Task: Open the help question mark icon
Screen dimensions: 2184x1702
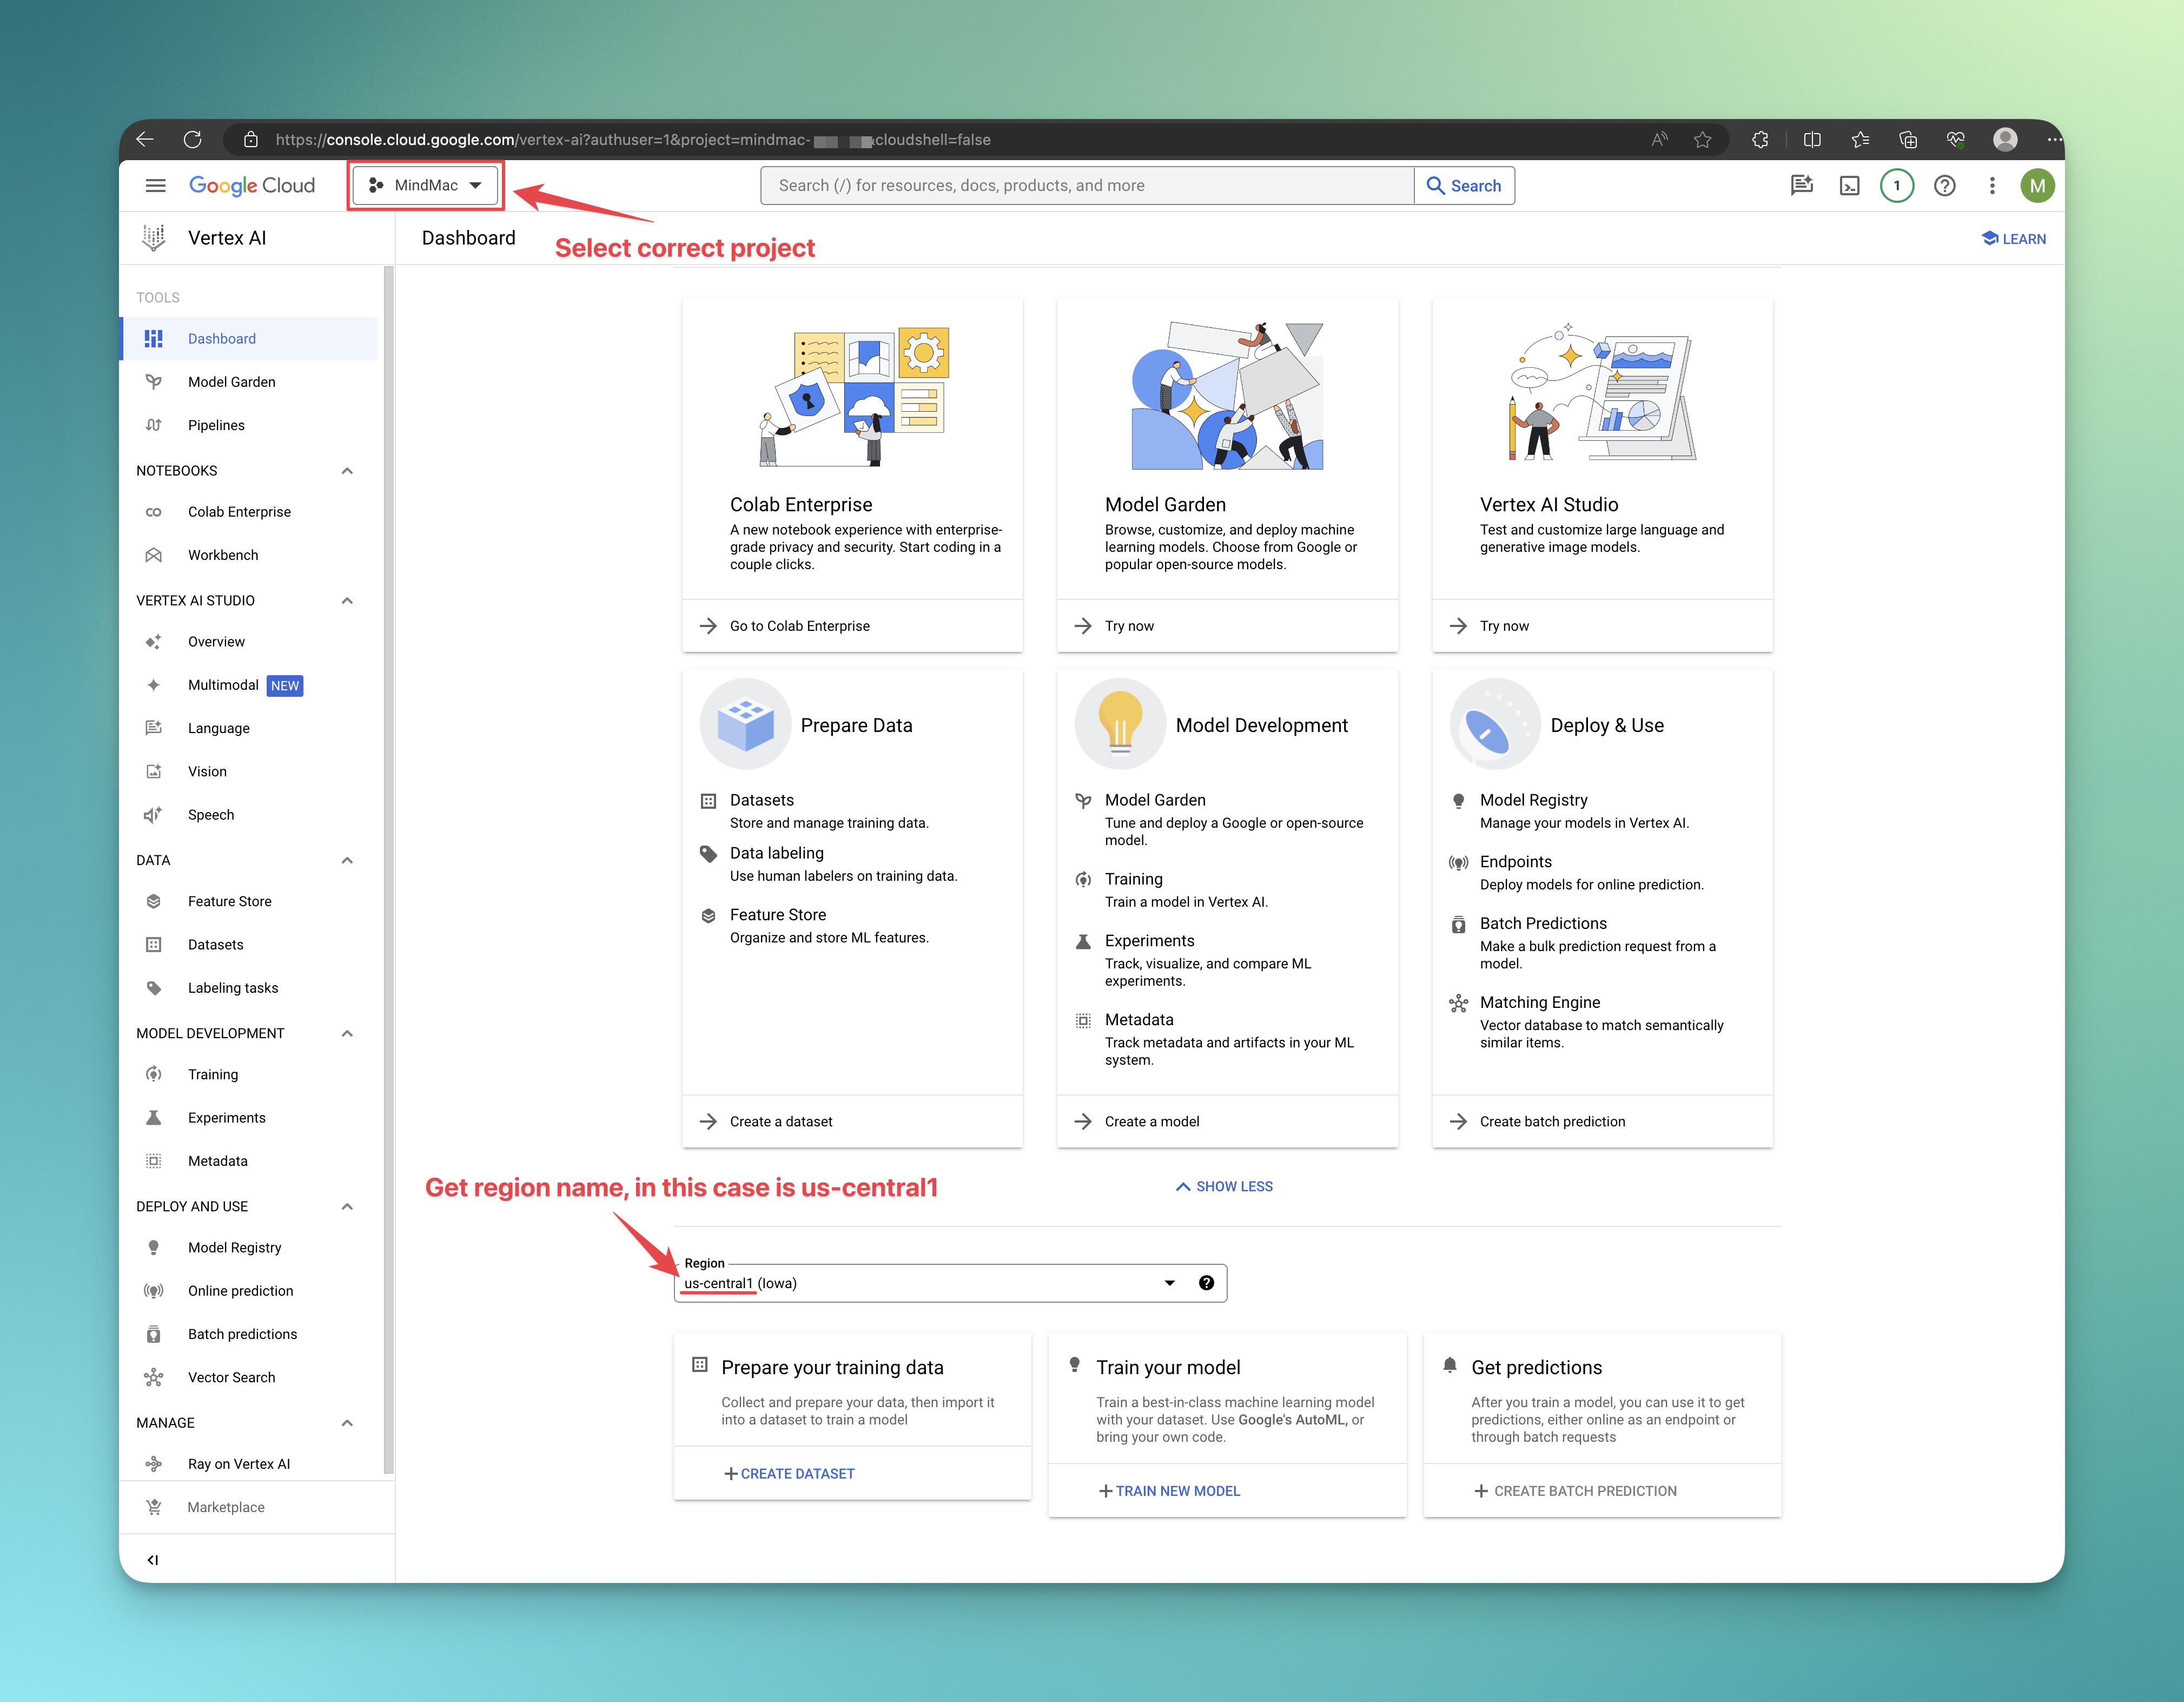Action: pyautogui.click(x=1944, y=186)
